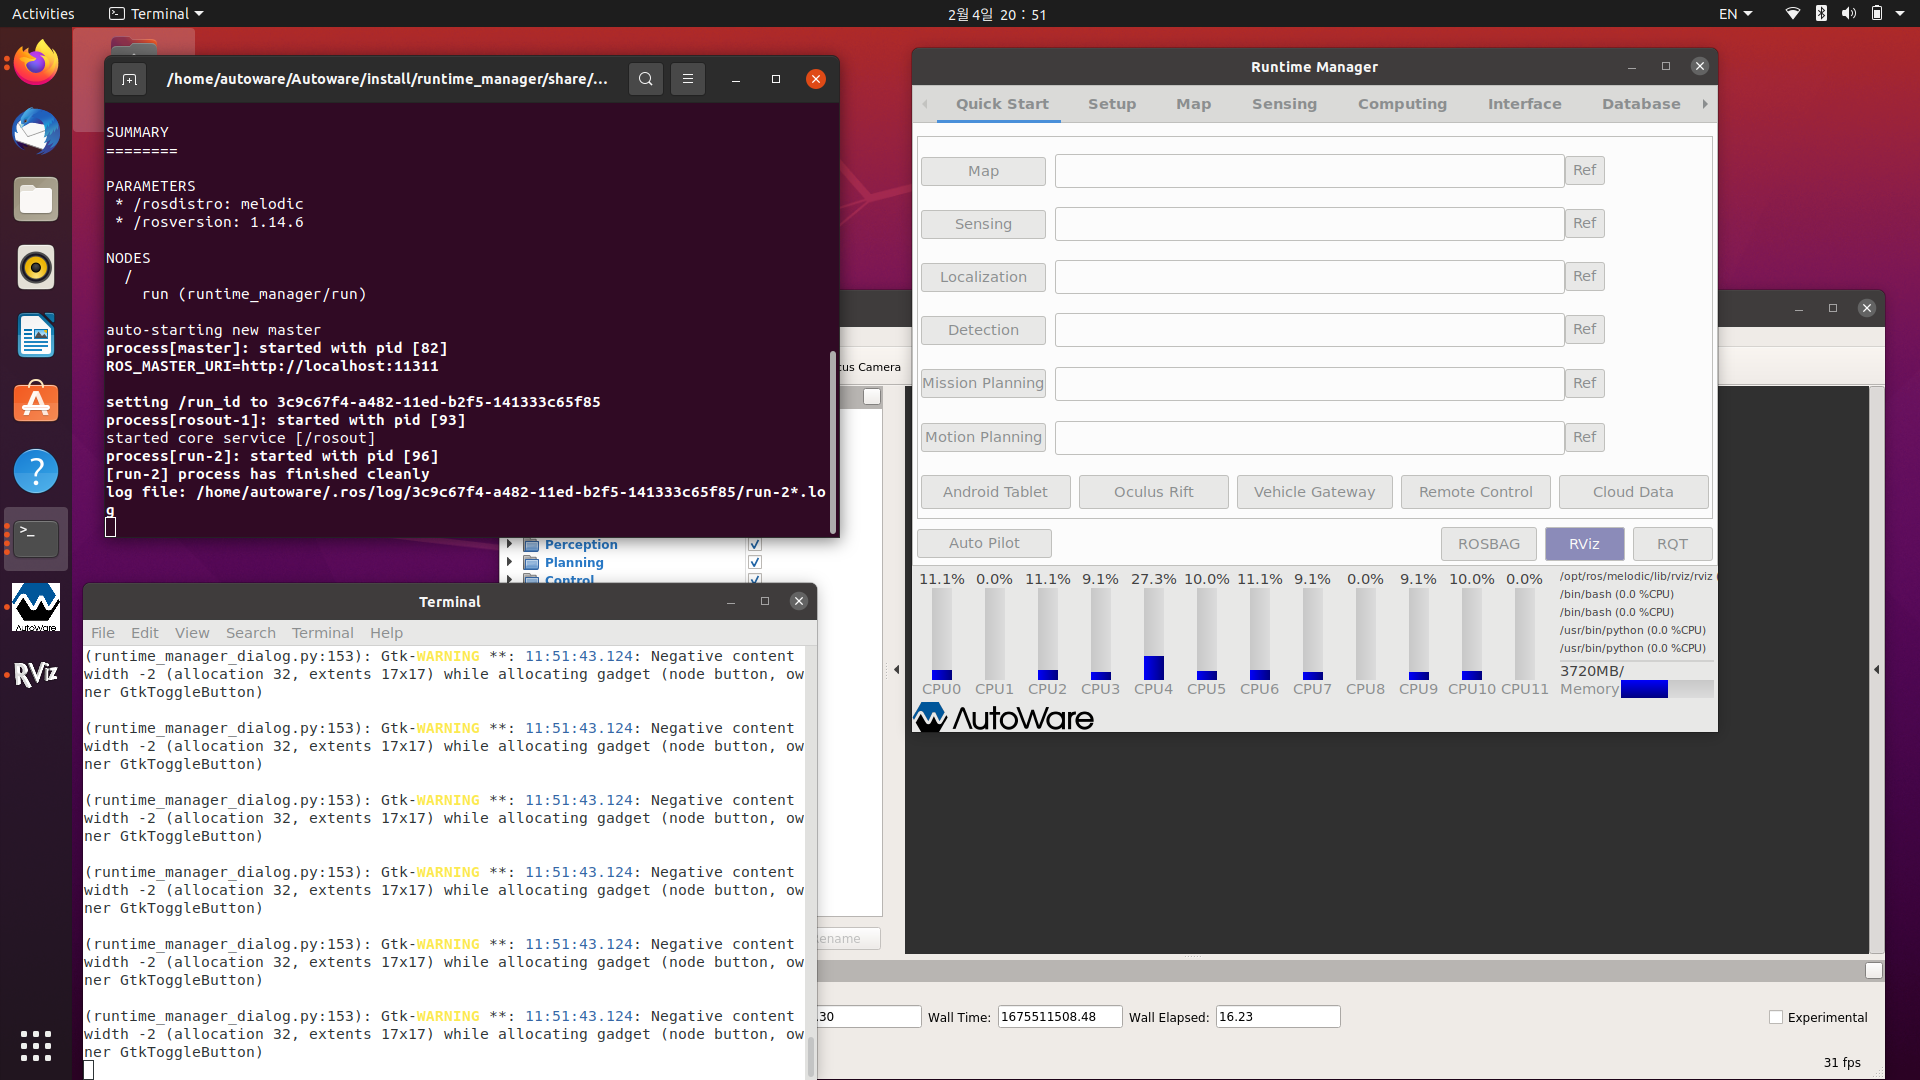Toggle the Localization button

point(983,277)
